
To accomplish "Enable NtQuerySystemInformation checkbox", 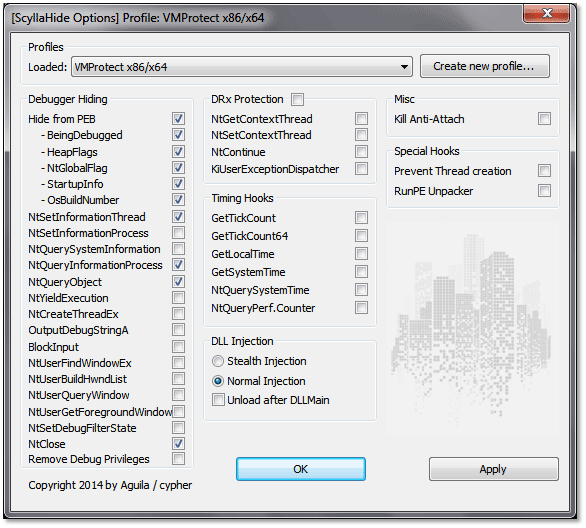I will [x=178, y=249].
